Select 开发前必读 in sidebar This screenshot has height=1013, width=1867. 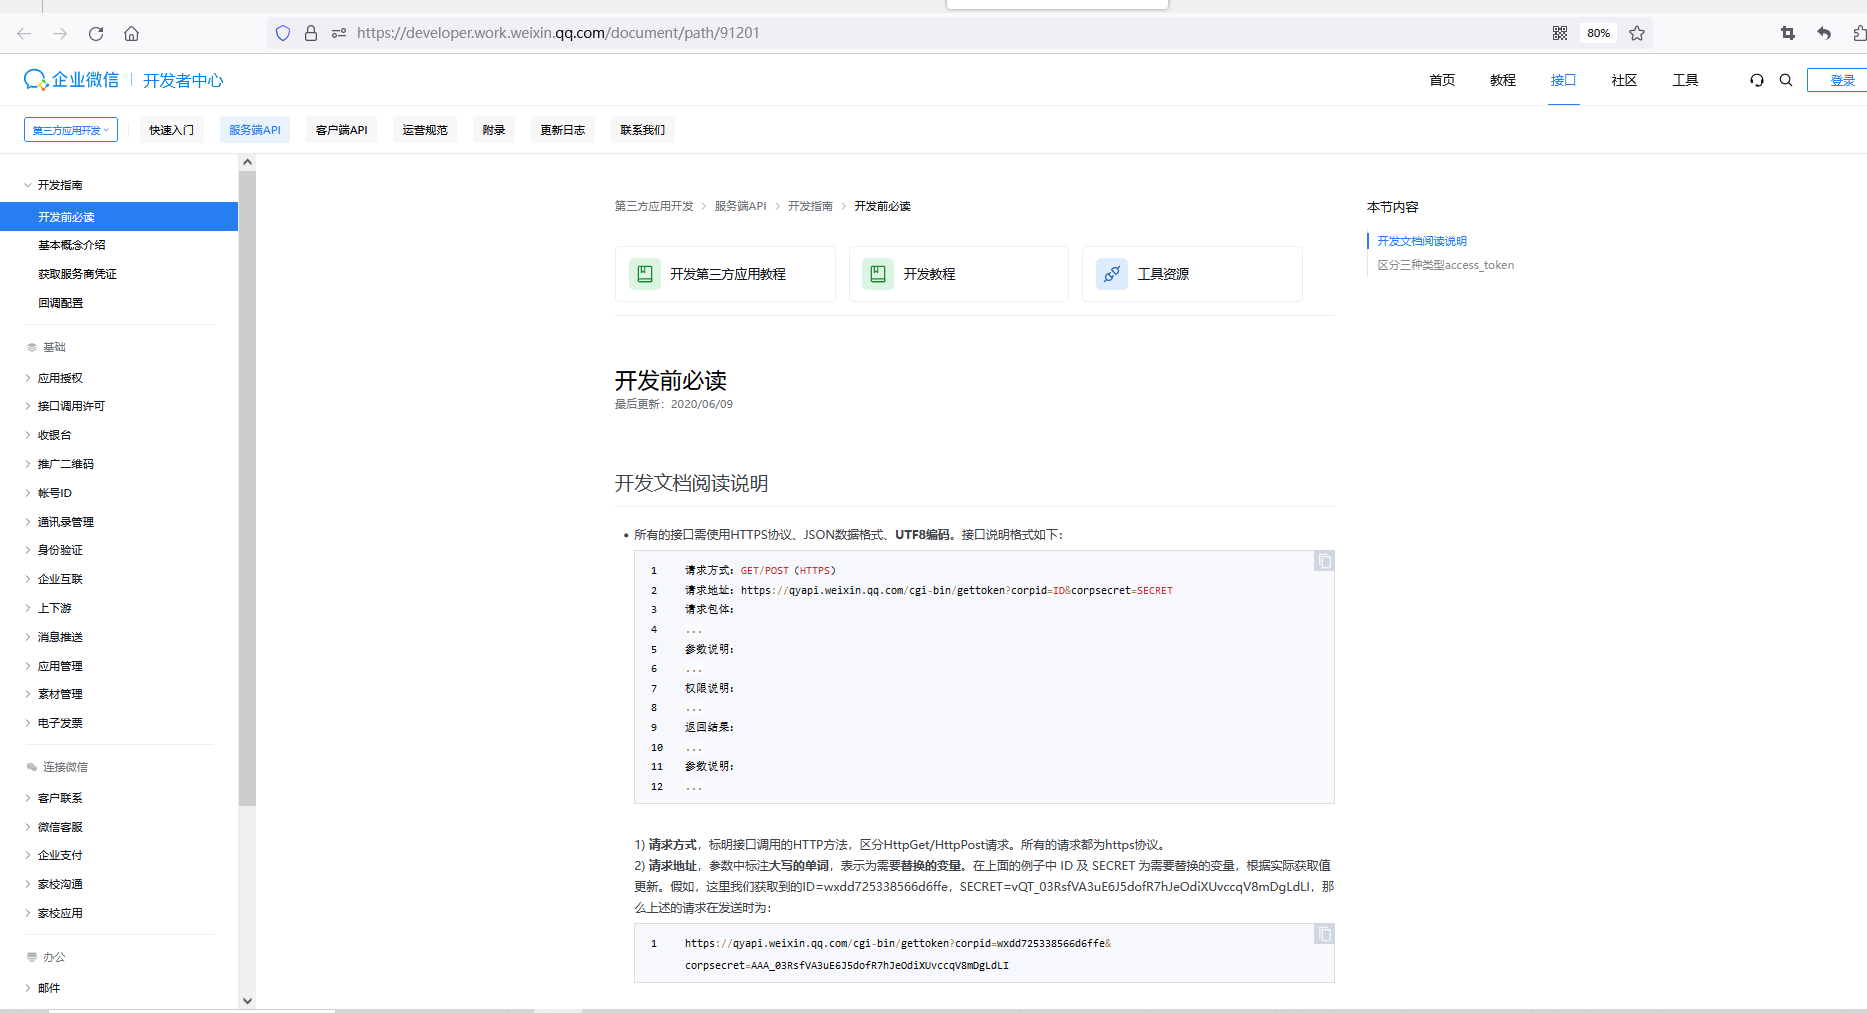click(119, 217)
